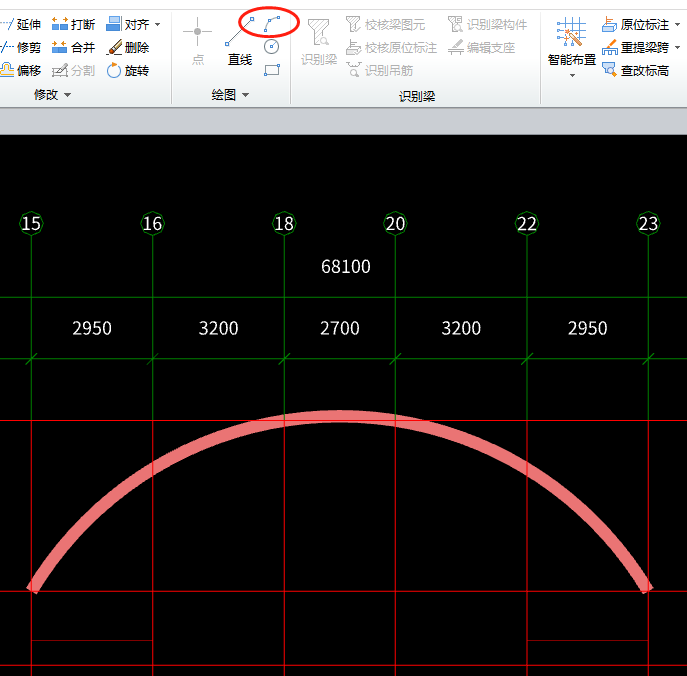Click the 3200 dimension between axes 20 and 22
687x676 pixels.
pyautogui.click(x=461, y=328)
